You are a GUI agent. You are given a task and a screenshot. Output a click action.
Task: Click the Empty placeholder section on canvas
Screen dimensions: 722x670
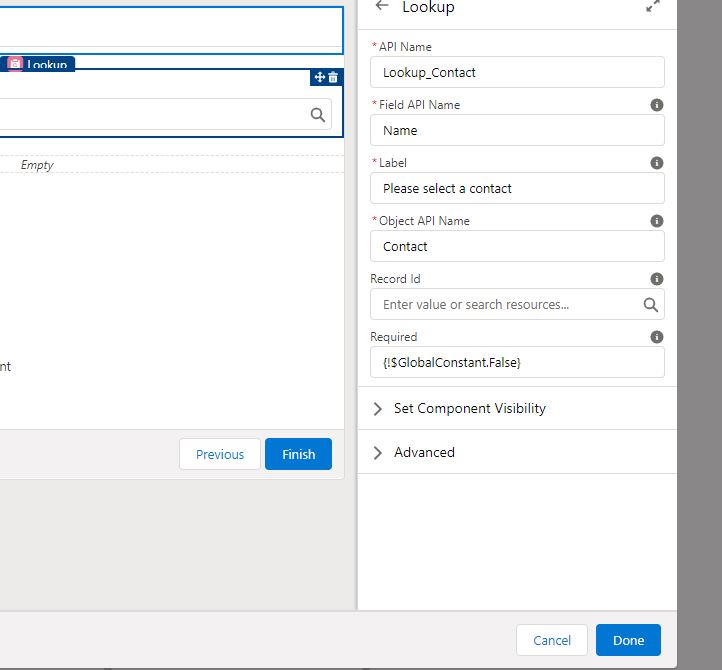click(171, 164)
